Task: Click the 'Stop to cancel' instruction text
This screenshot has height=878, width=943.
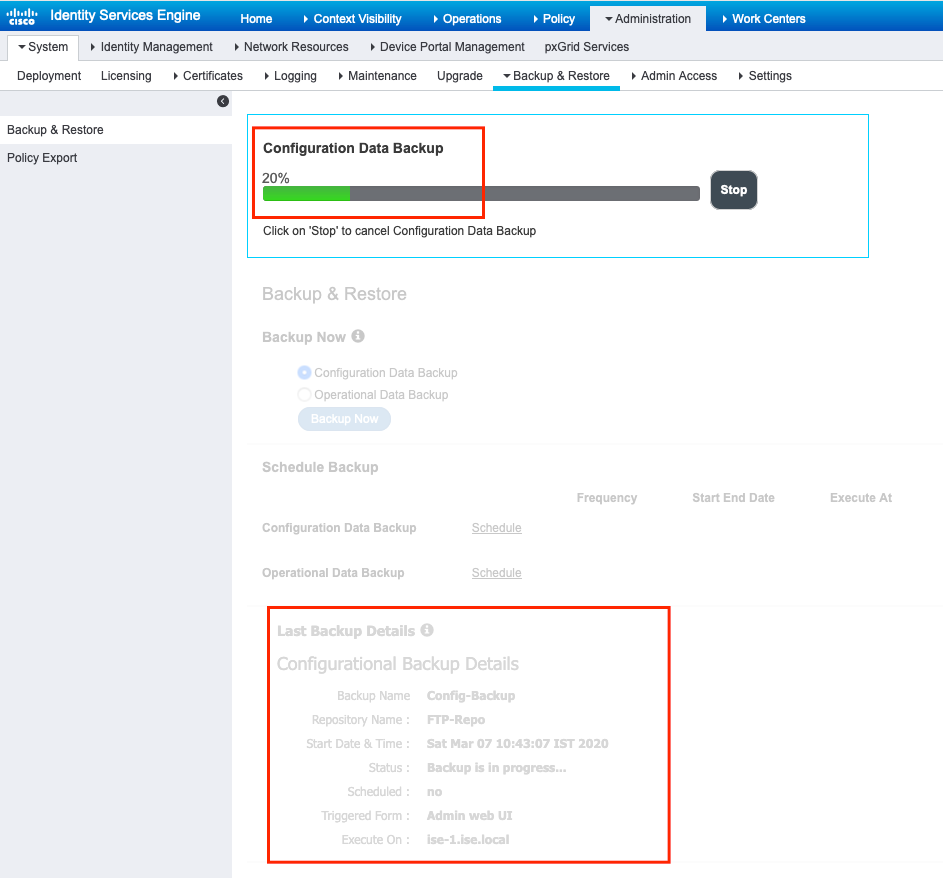Action: point(399,231)
